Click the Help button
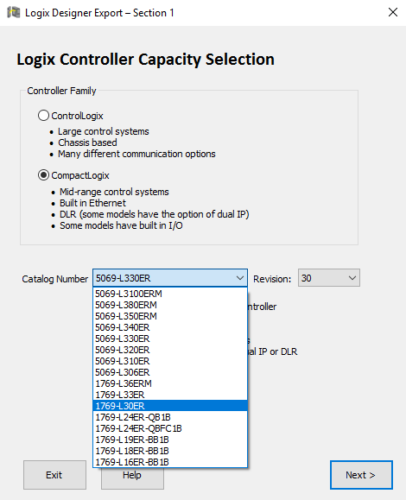This screenshot has width=406, height=500. click(132, 478)
